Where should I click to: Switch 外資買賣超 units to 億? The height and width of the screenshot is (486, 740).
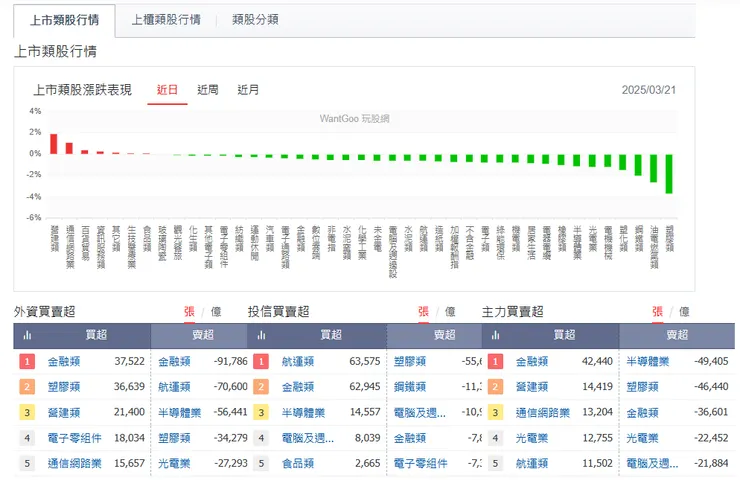click(x=216, y=311)
